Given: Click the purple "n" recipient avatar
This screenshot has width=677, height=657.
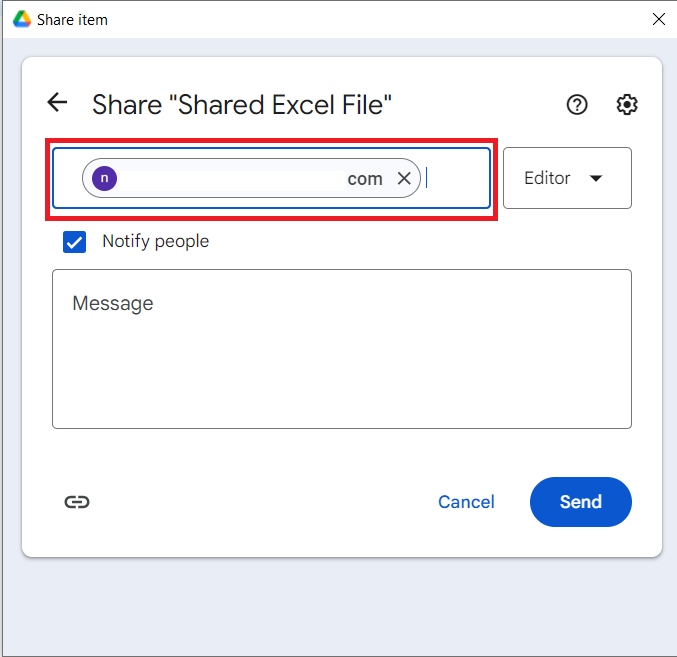Looking at the screenshot, I should pos(104,178).
